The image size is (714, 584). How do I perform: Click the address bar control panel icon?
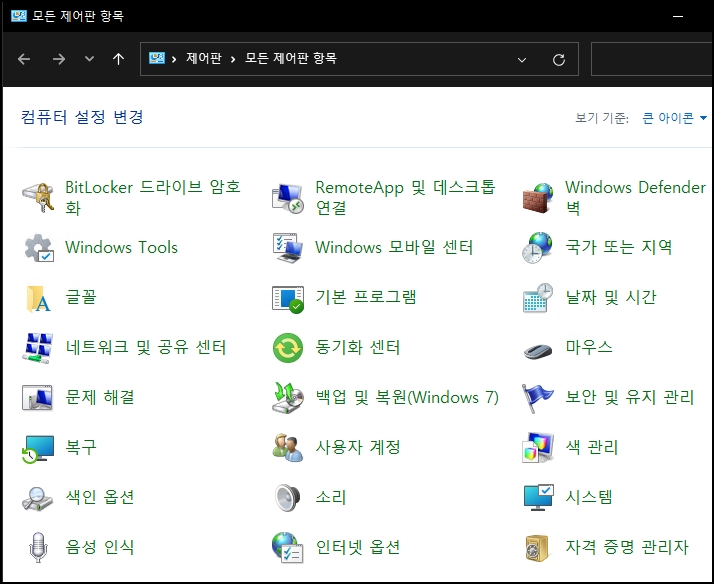point(157,58)
